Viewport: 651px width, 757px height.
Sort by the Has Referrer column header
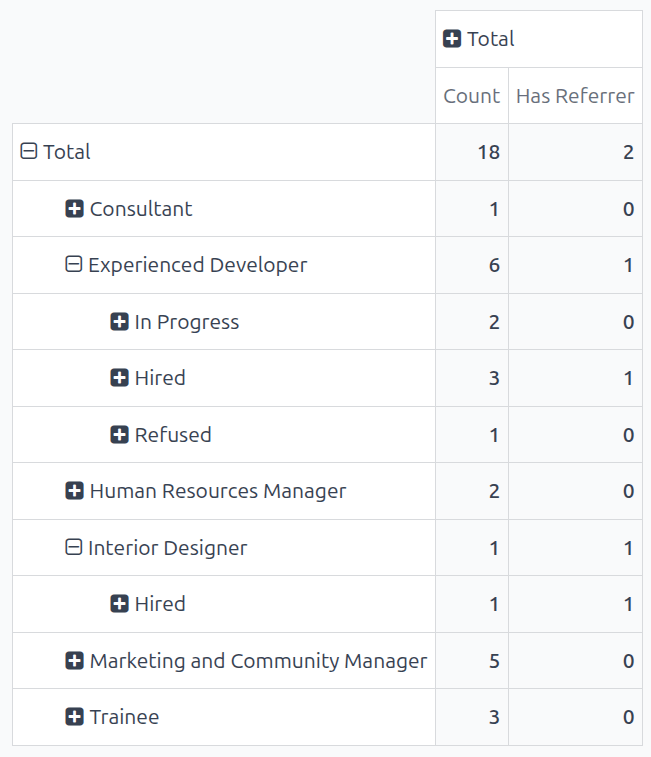[x=575, y=96]
